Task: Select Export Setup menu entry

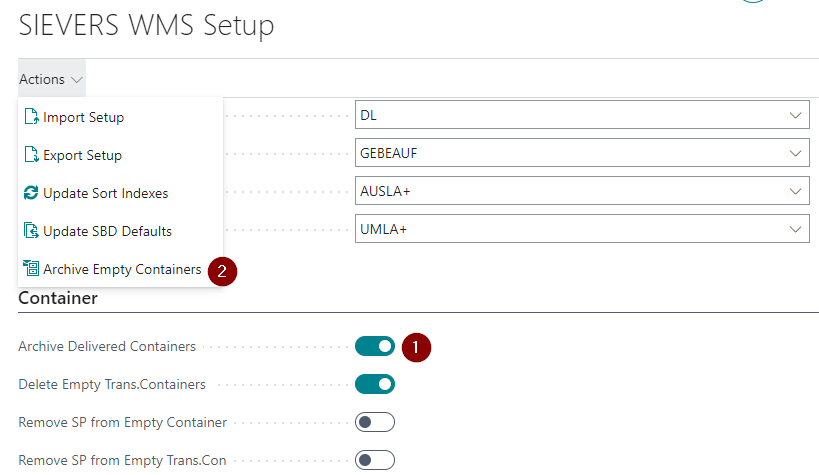Action: (x=82, y=155)
